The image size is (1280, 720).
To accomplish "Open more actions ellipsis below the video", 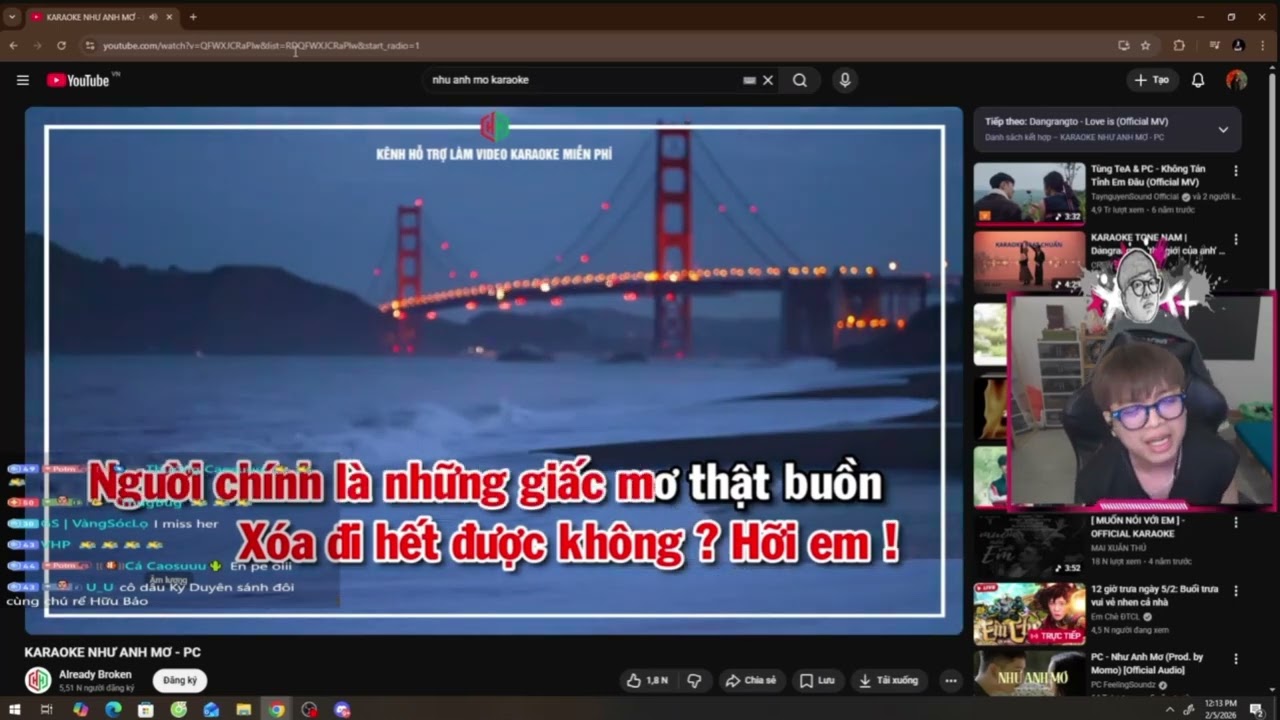I will [x=951, y=680].
